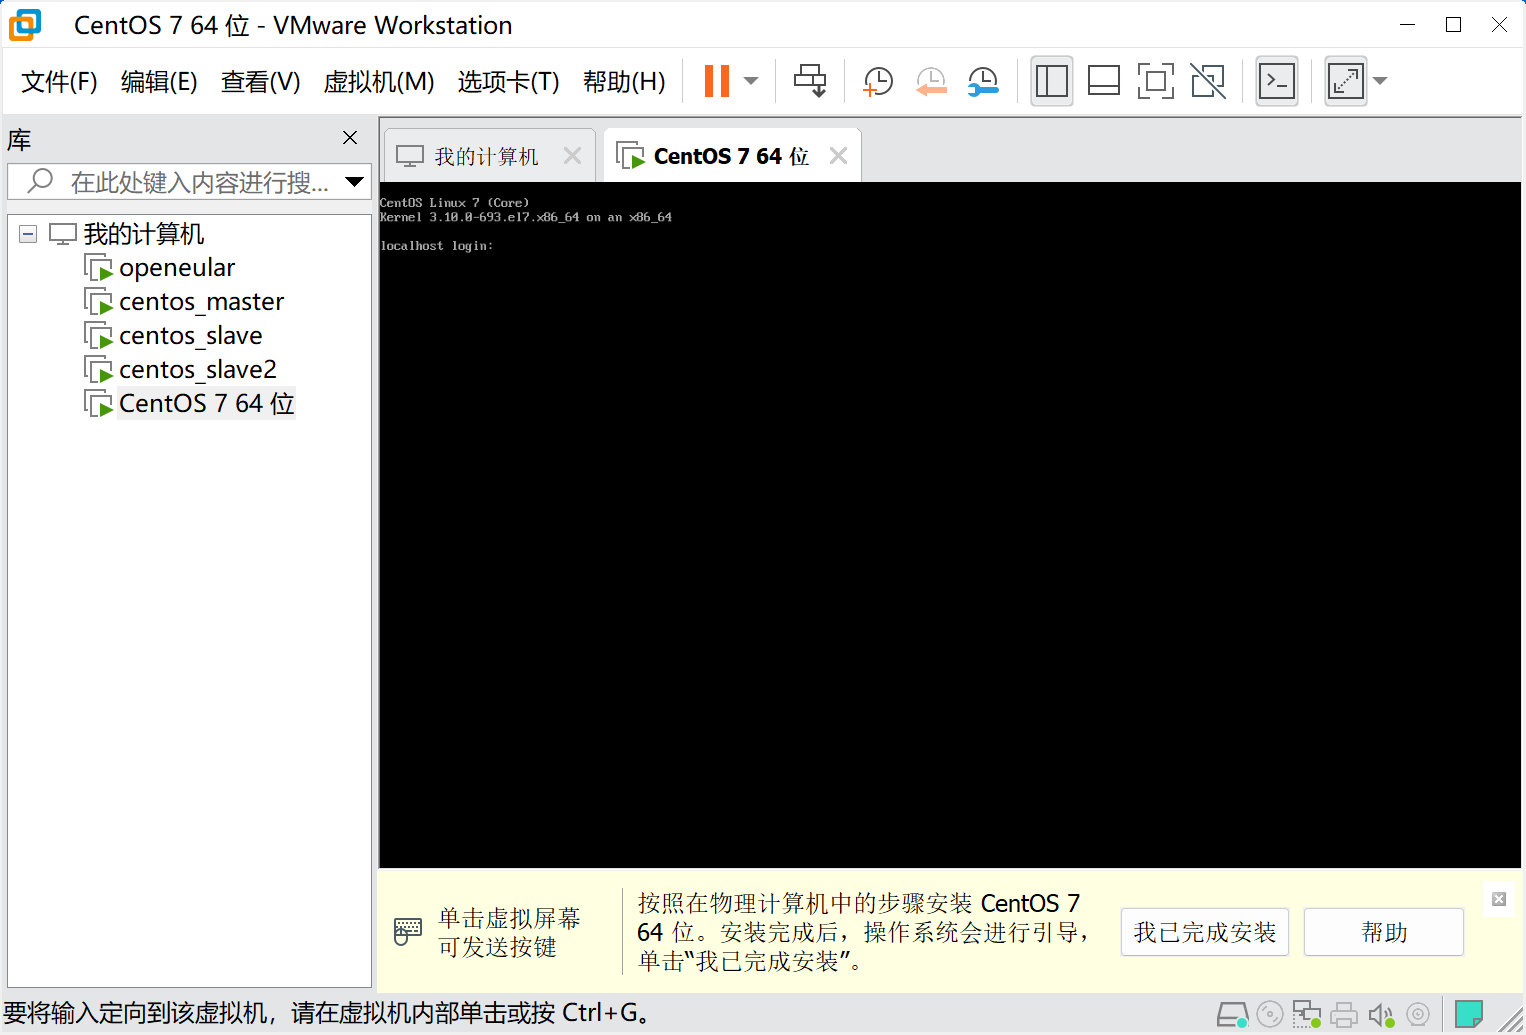This screenshot has height=1035, width=1526.
Task: Click the sound card status icon
Action: tap(1381, 1015)
